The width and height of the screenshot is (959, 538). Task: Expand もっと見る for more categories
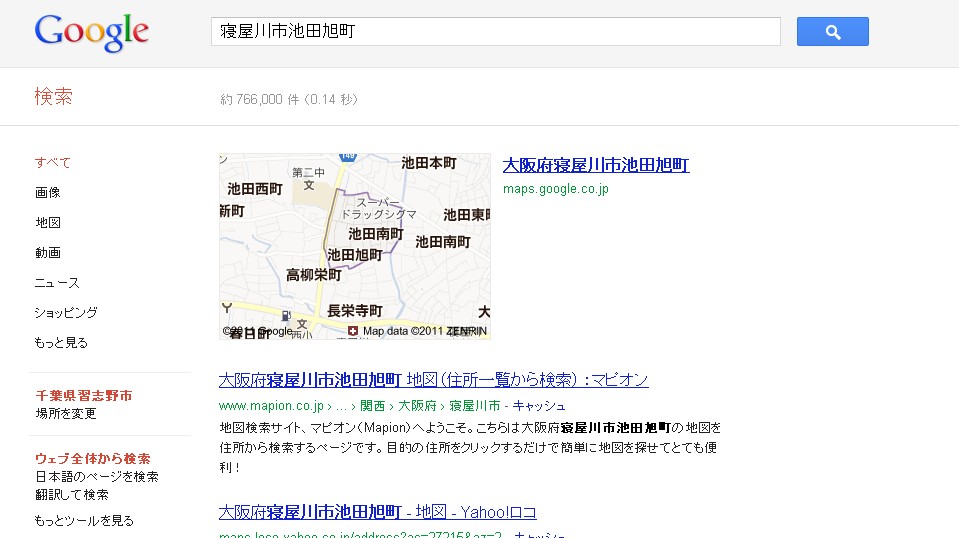pyautogui.click(x=61, y=342)
